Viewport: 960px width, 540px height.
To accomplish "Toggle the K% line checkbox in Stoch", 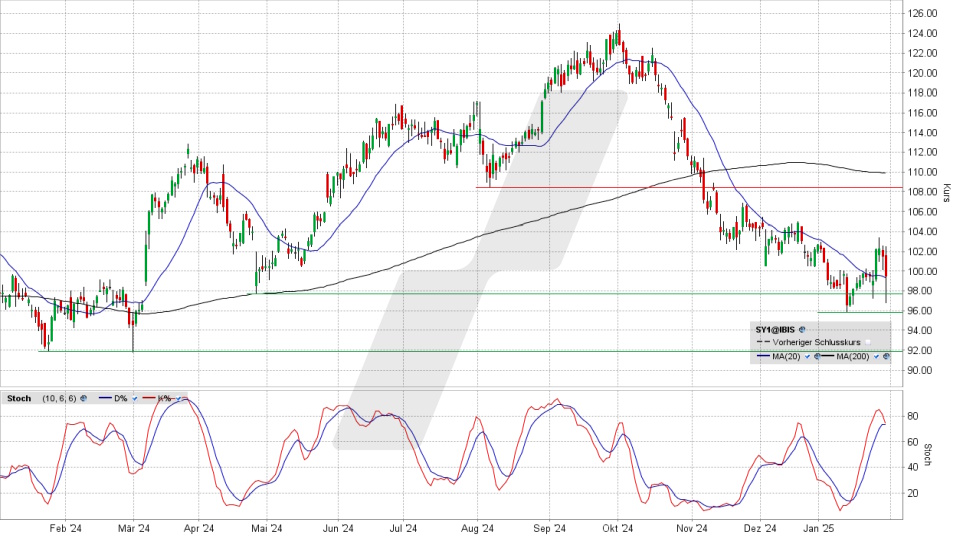I will (x=179, y=399).
